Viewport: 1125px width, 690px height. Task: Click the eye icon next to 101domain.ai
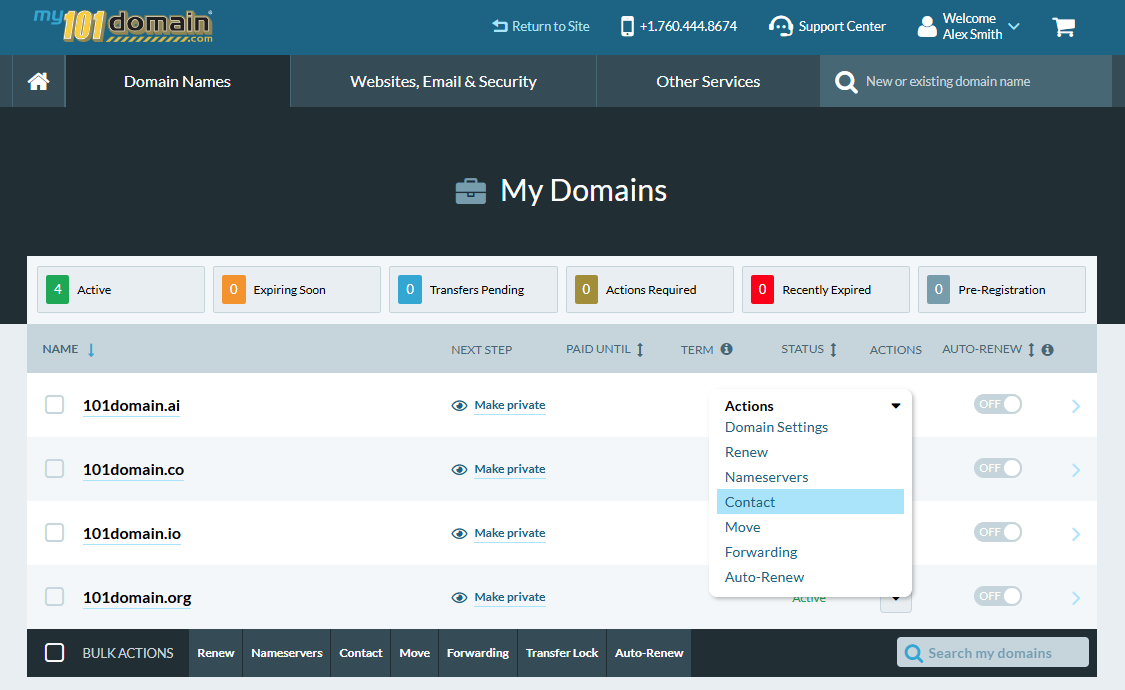[x=460, y=405]
